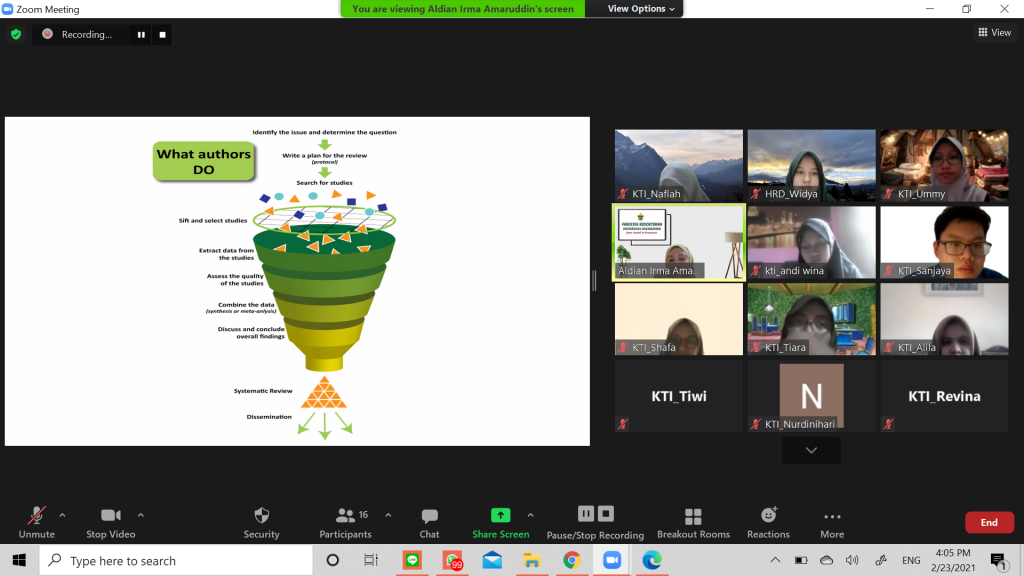Select KTI_Sanjaya video tile
The width and height of the screenshot is (1024, 576).
944,242
